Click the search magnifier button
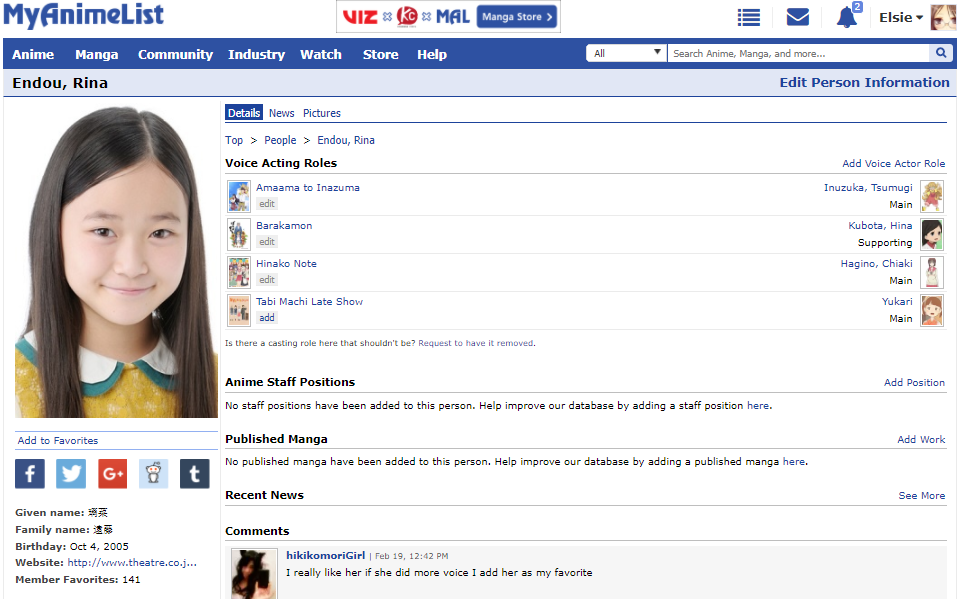Screen dimensions: 964x599 coord(942,53)
